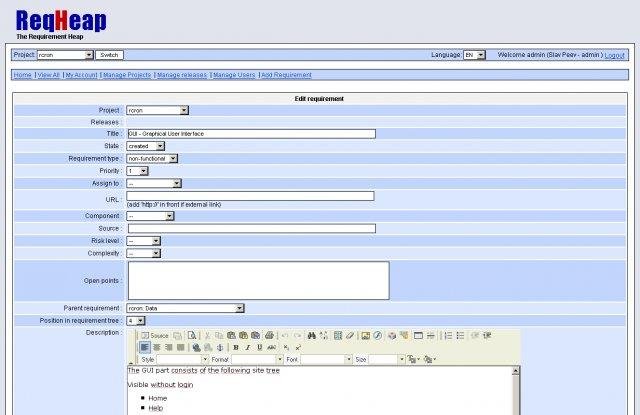Select the Center alignment icon
The image size is (640, 415).
click(156, 347)
